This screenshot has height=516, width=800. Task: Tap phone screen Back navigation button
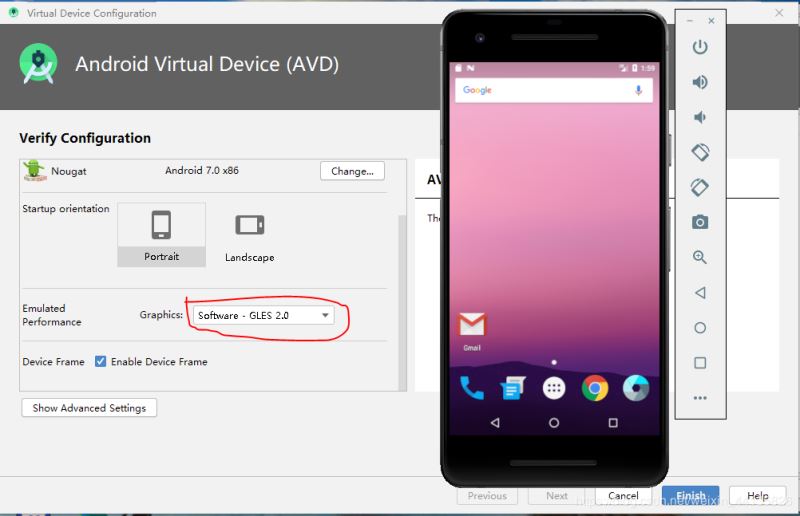[x=495, y=423]
